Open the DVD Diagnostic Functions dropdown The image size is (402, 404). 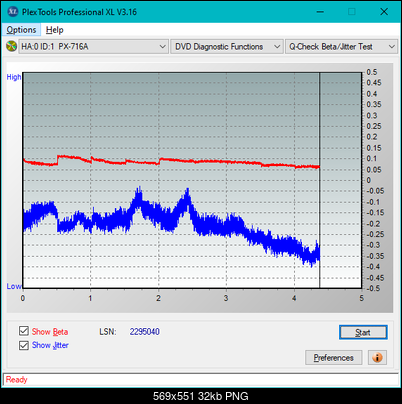pyautogui.click(x=227, y=47)
